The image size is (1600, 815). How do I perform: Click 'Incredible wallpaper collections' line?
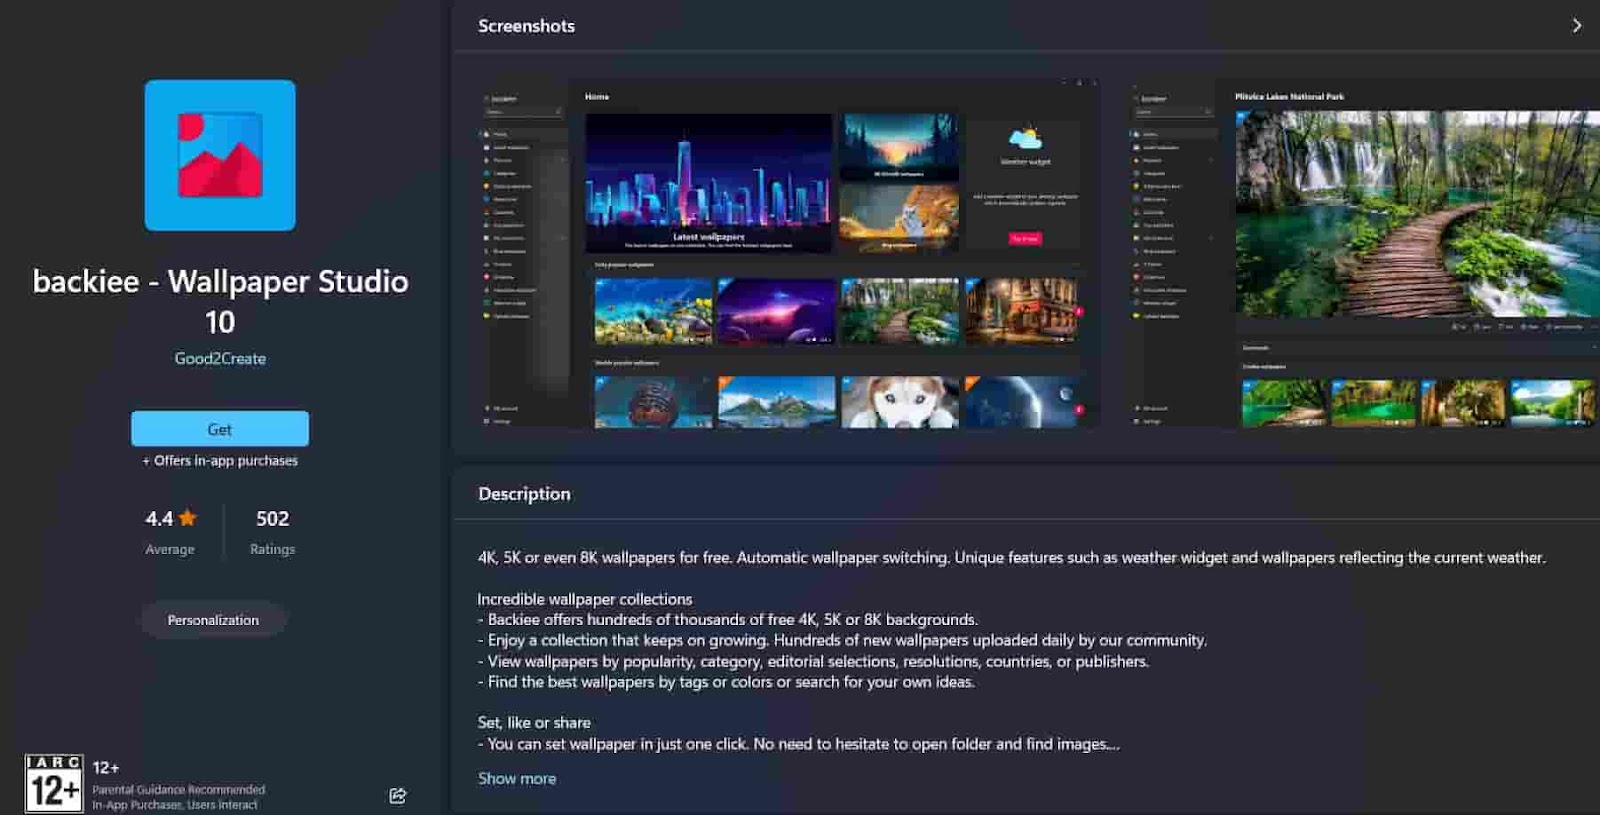585,599
